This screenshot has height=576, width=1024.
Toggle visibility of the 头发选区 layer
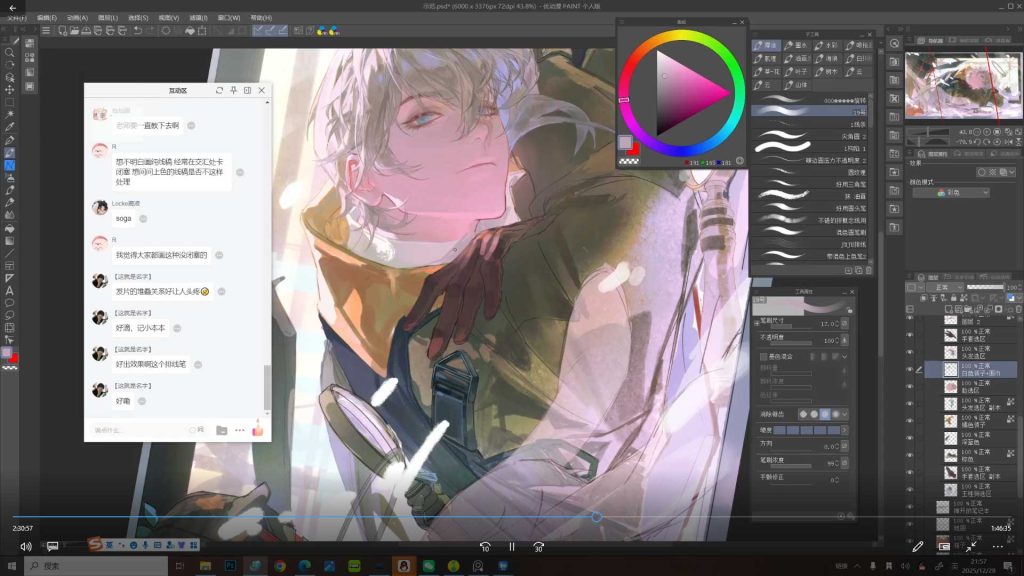click(910, 352)
